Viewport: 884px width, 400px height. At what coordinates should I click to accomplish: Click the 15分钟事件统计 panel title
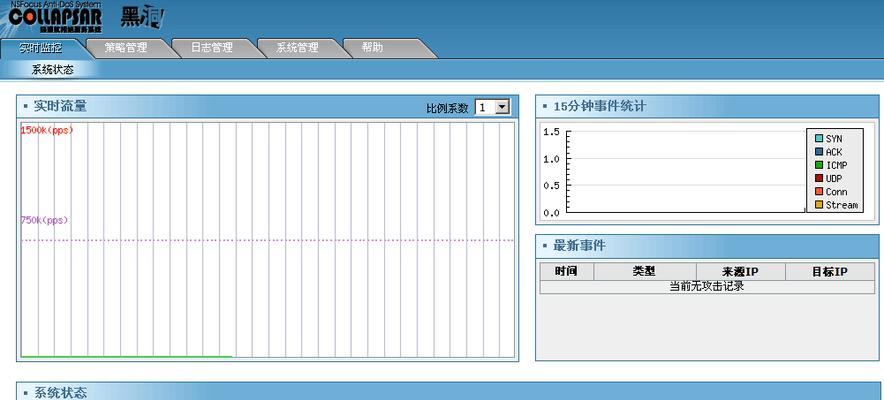(x=600, y=106)
